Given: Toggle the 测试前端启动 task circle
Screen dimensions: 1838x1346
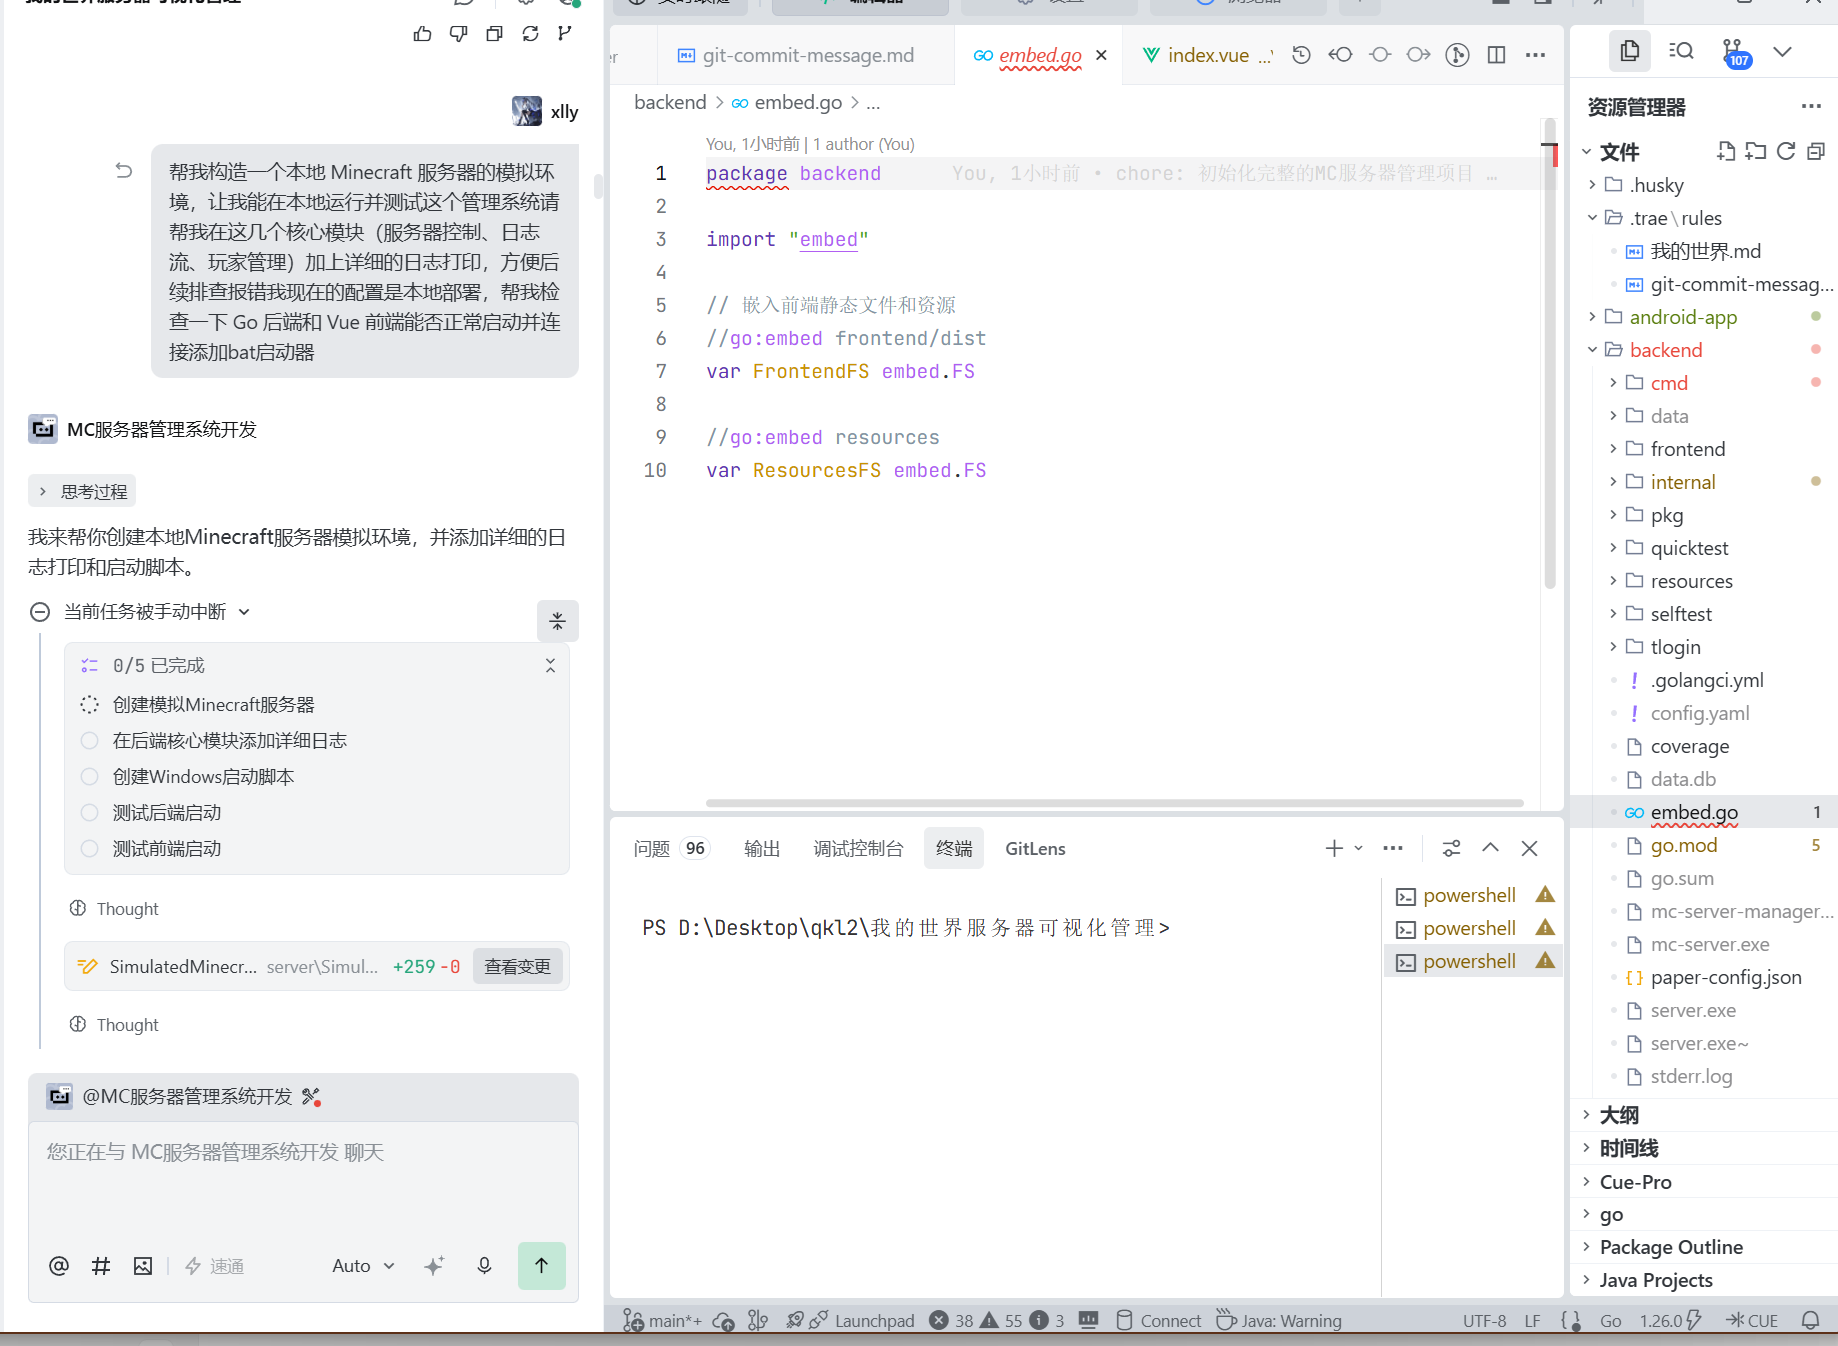Looking at the screenshot, I should coord(89,848).
